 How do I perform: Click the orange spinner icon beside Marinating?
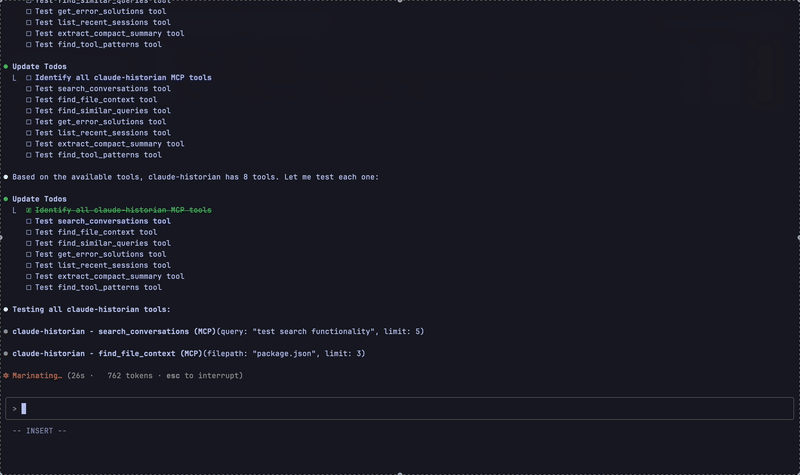[x=6, y=376]
